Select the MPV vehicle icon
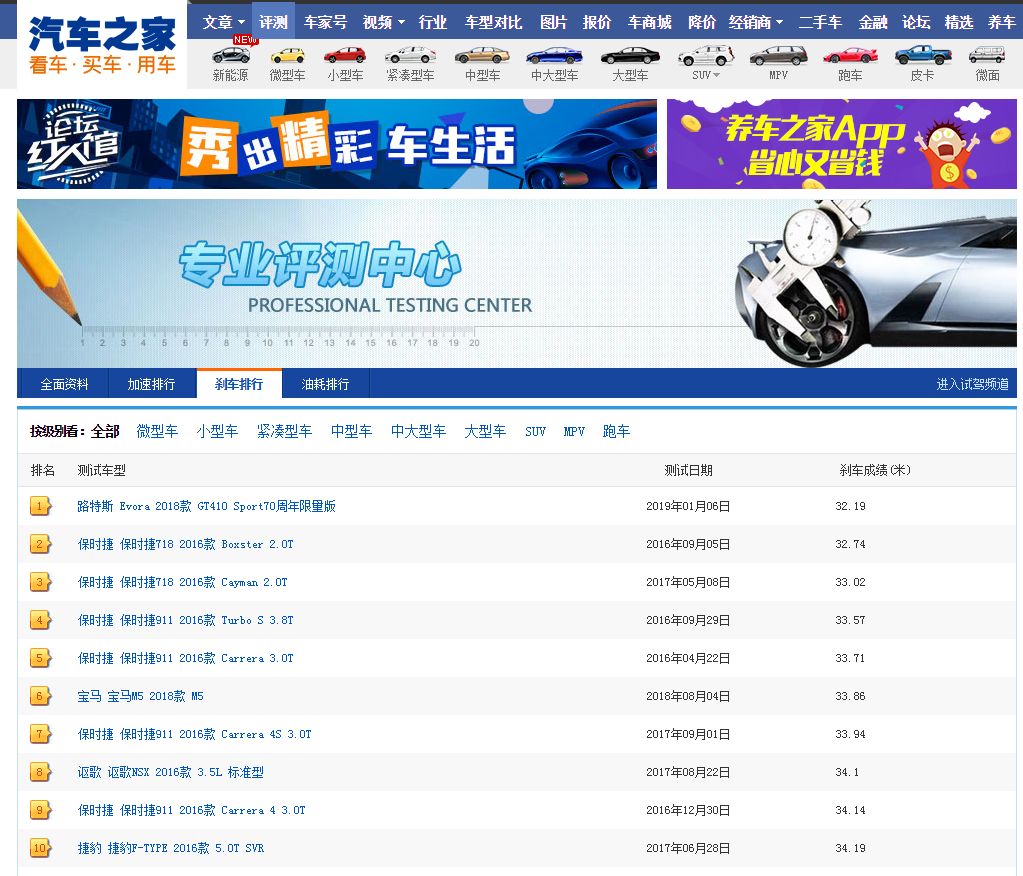Image resolution: width=1023 pixels, height=876 pixels. pyautogui.click(x=778, y=56)
